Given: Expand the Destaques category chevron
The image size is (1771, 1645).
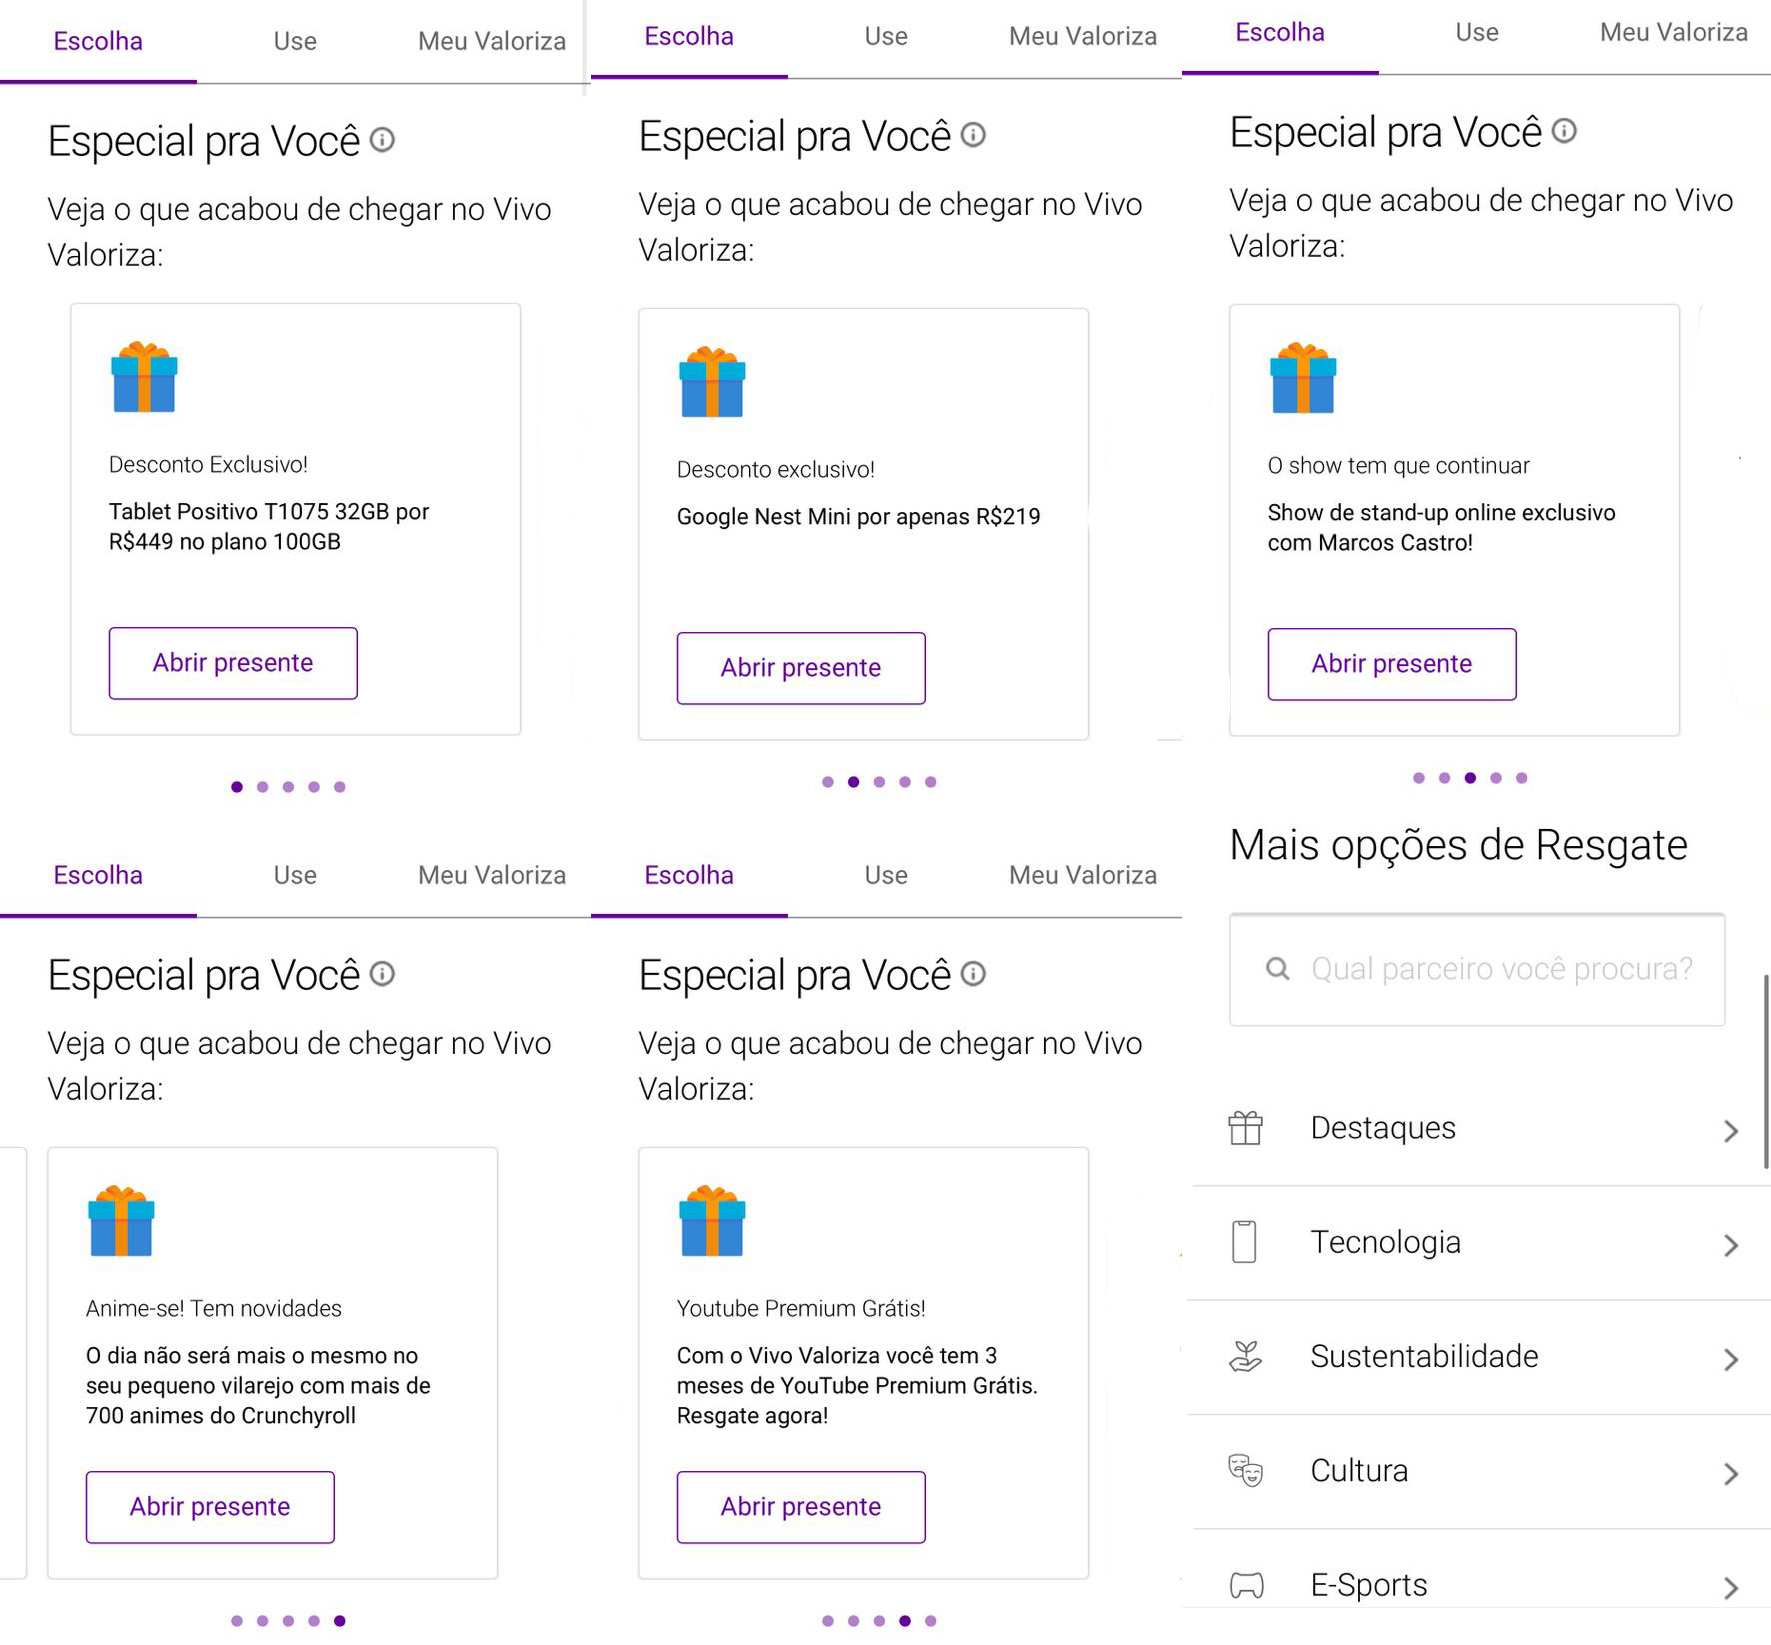Looking at the screenshot, I should point(1730,1130).
